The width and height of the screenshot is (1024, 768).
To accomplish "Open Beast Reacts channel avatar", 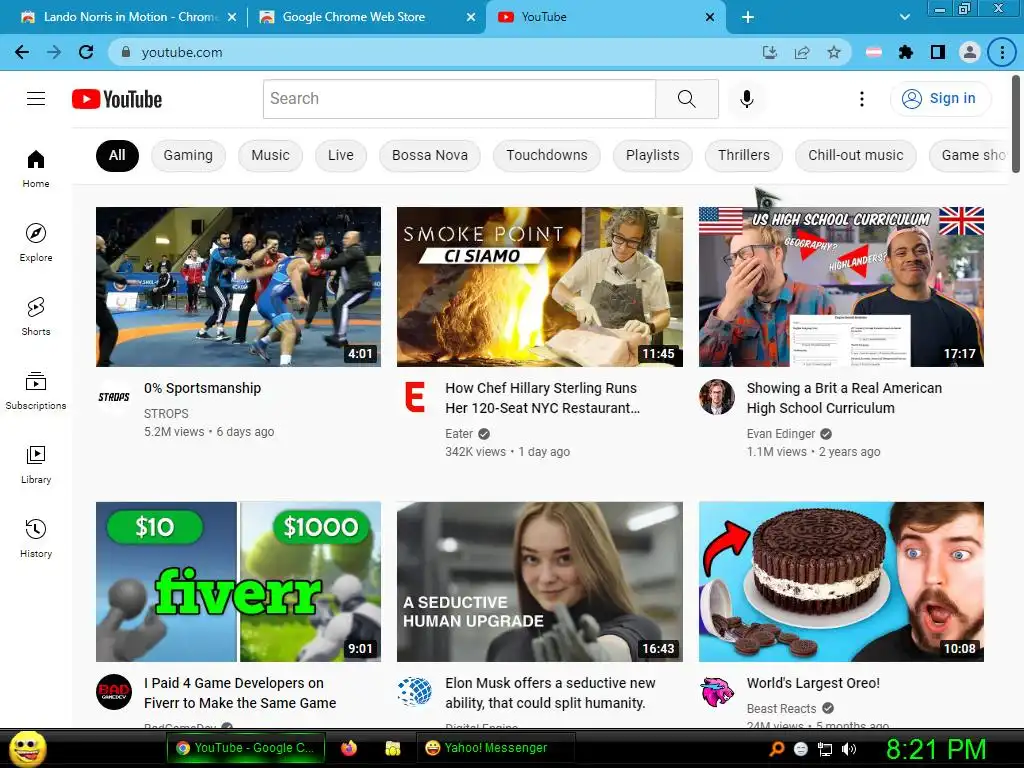I will tap(717, 692).
